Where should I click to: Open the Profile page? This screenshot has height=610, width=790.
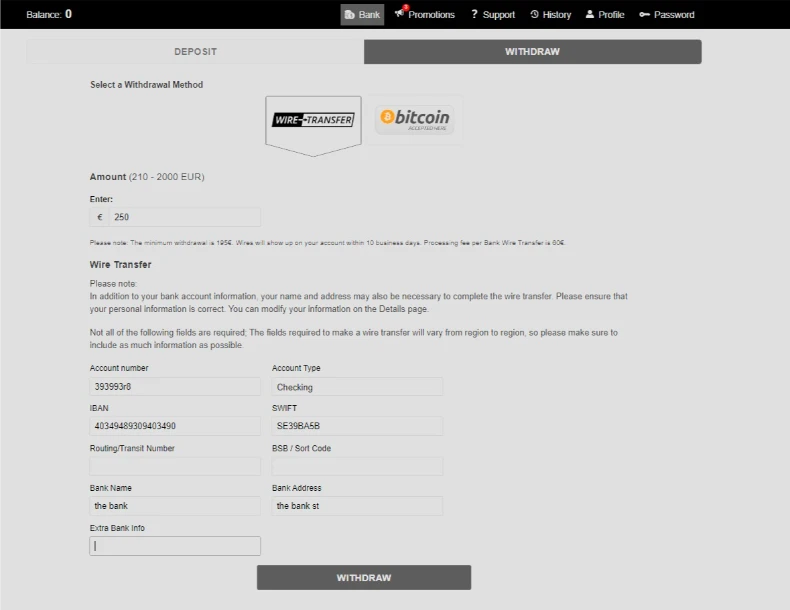tap(605, 15)
